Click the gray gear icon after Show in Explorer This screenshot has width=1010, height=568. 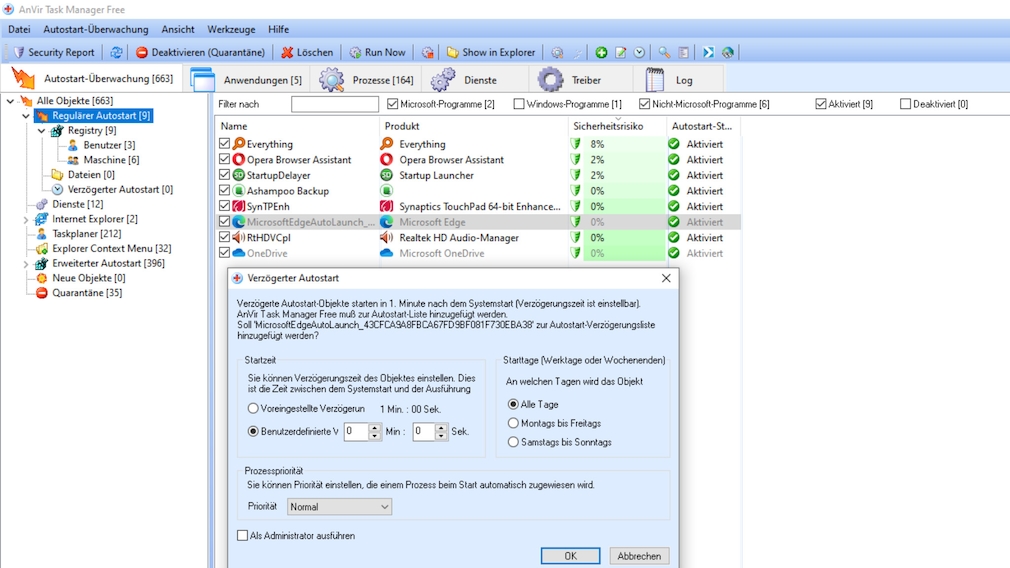557,52
